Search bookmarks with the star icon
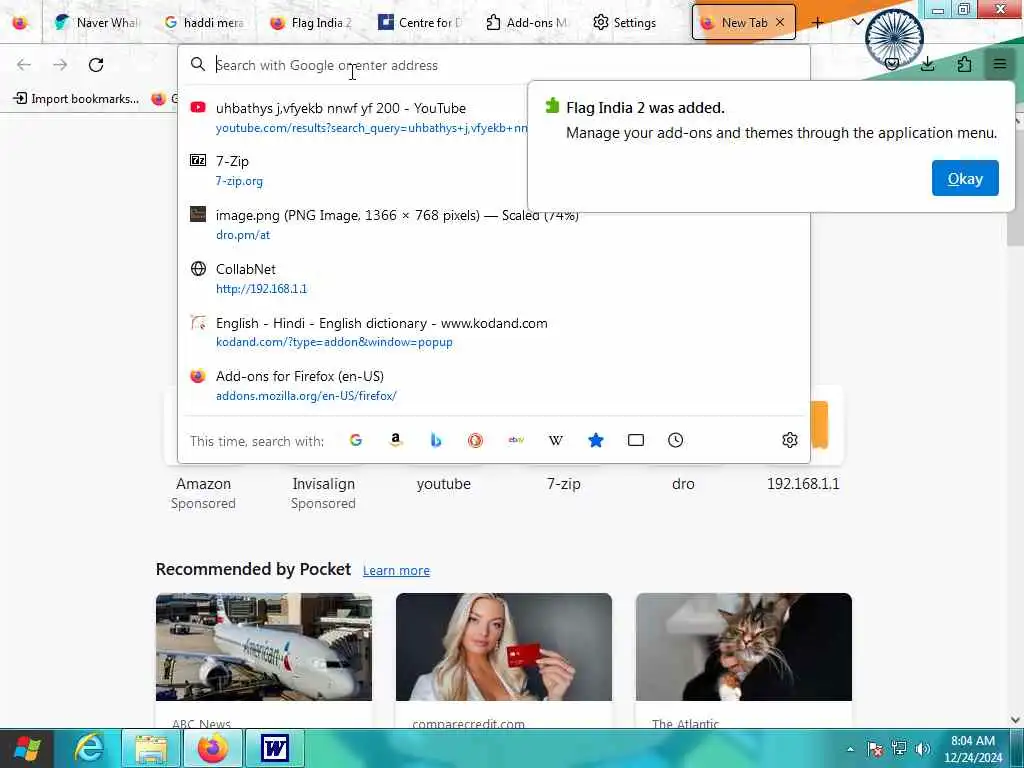This screenshot has height=768, width=1024. pyautogui.click(x=596, y=440)
